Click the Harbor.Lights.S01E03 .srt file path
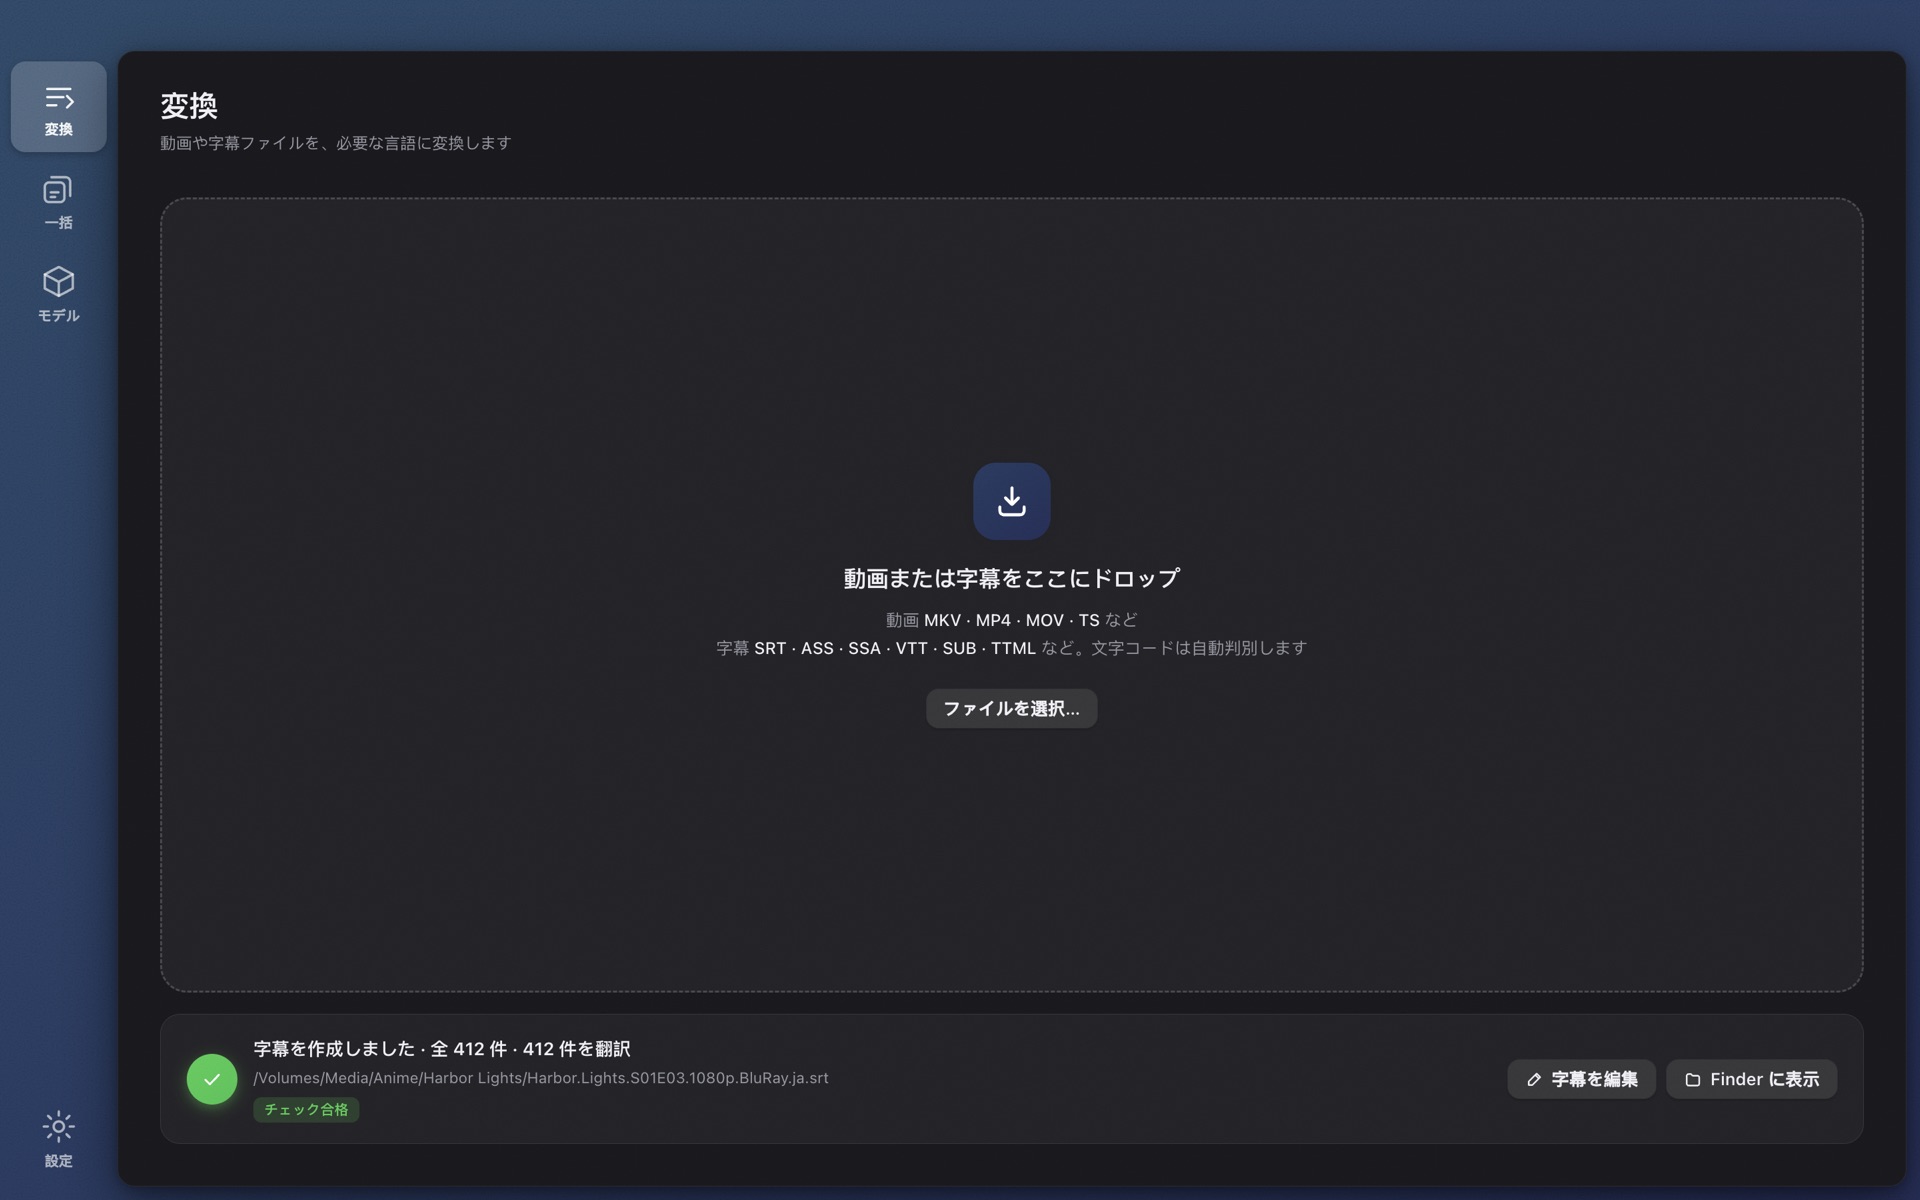Image resolution: width=1920 pixels, height=1200 pixels. point(541,1078)
